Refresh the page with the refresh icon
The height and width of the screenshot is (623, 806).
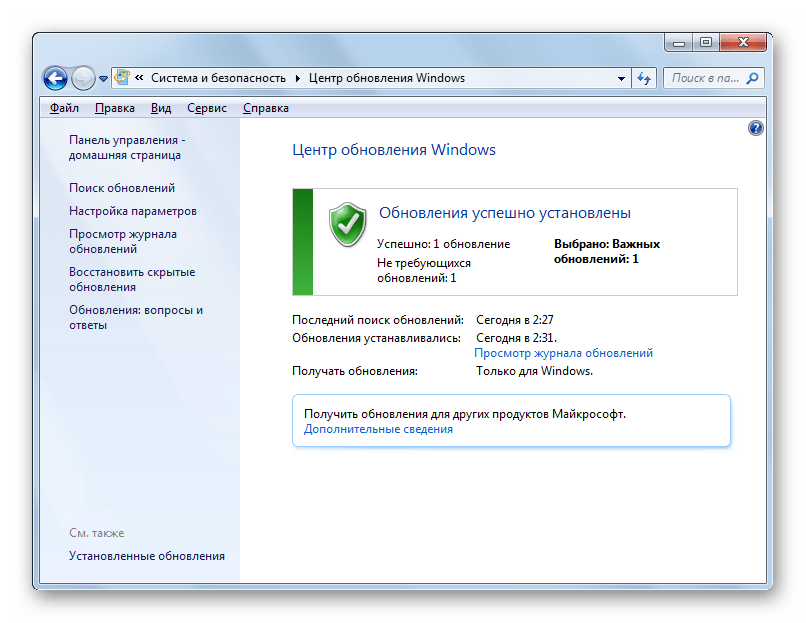click(x=644, y=79)
